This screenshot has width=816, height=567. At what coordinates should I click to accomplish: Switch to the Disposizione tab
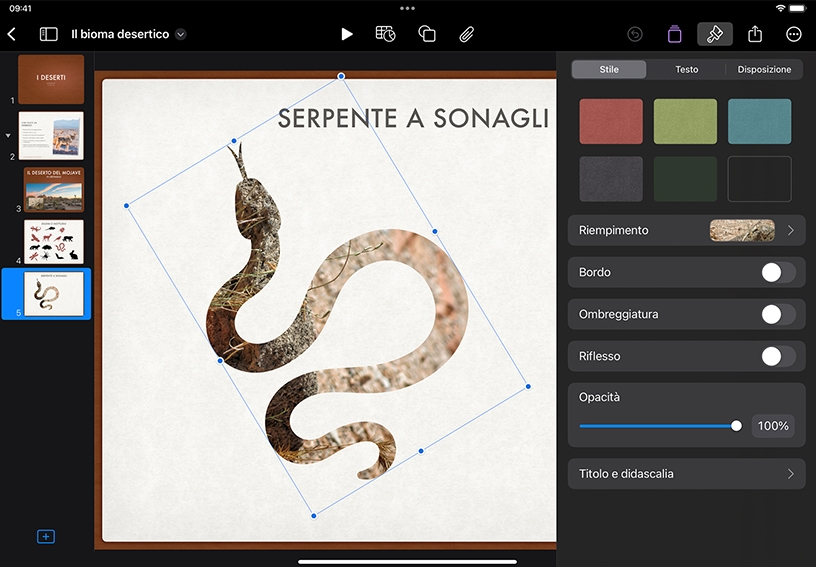click(764, 69)
